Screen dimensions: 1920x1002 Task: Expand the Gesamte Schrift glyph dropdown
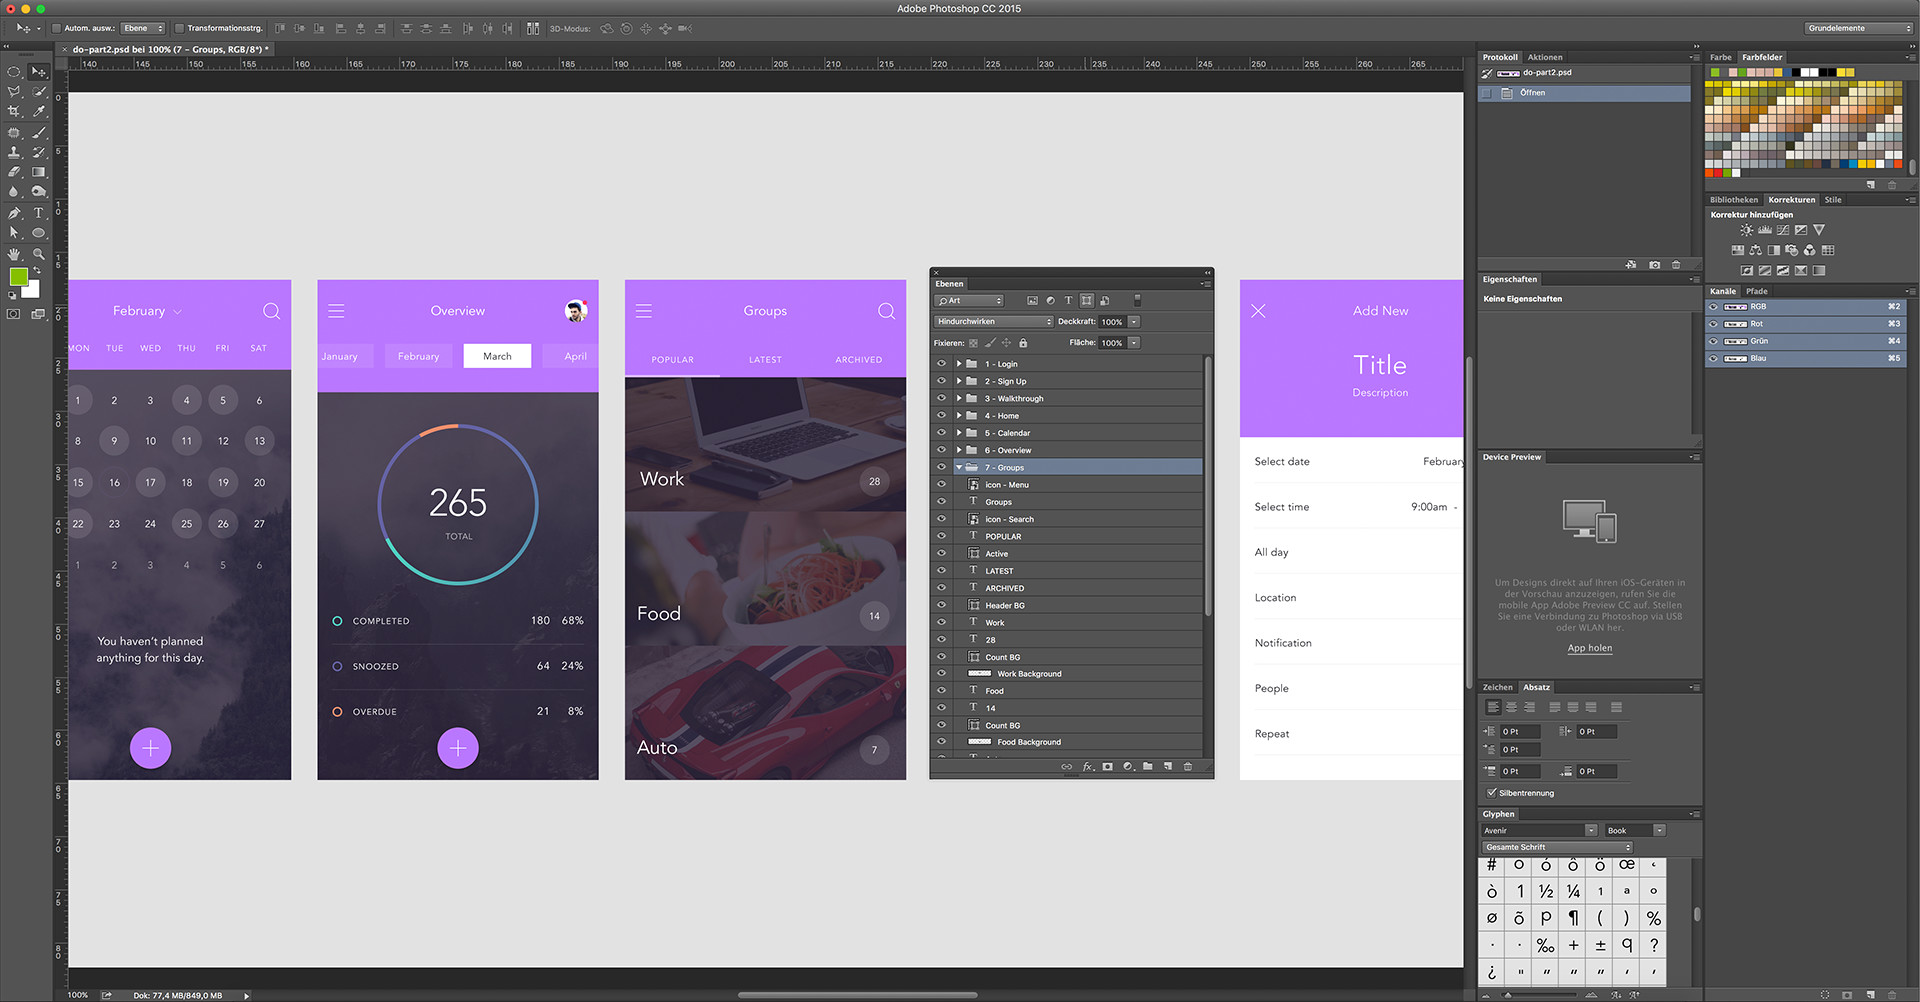pos(1556,847)
